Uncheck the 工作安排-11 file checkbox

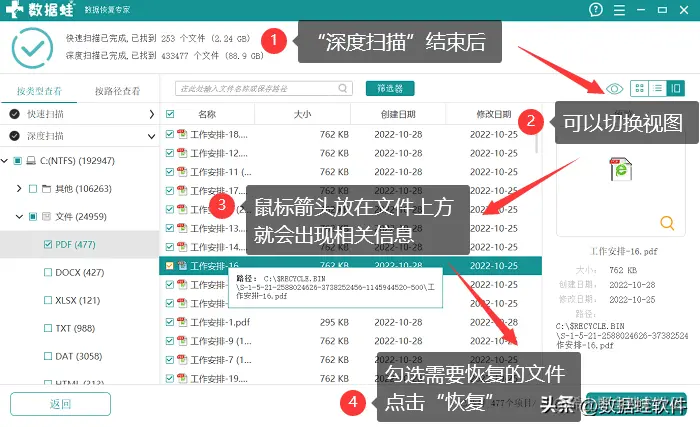(x=170, y=172)
